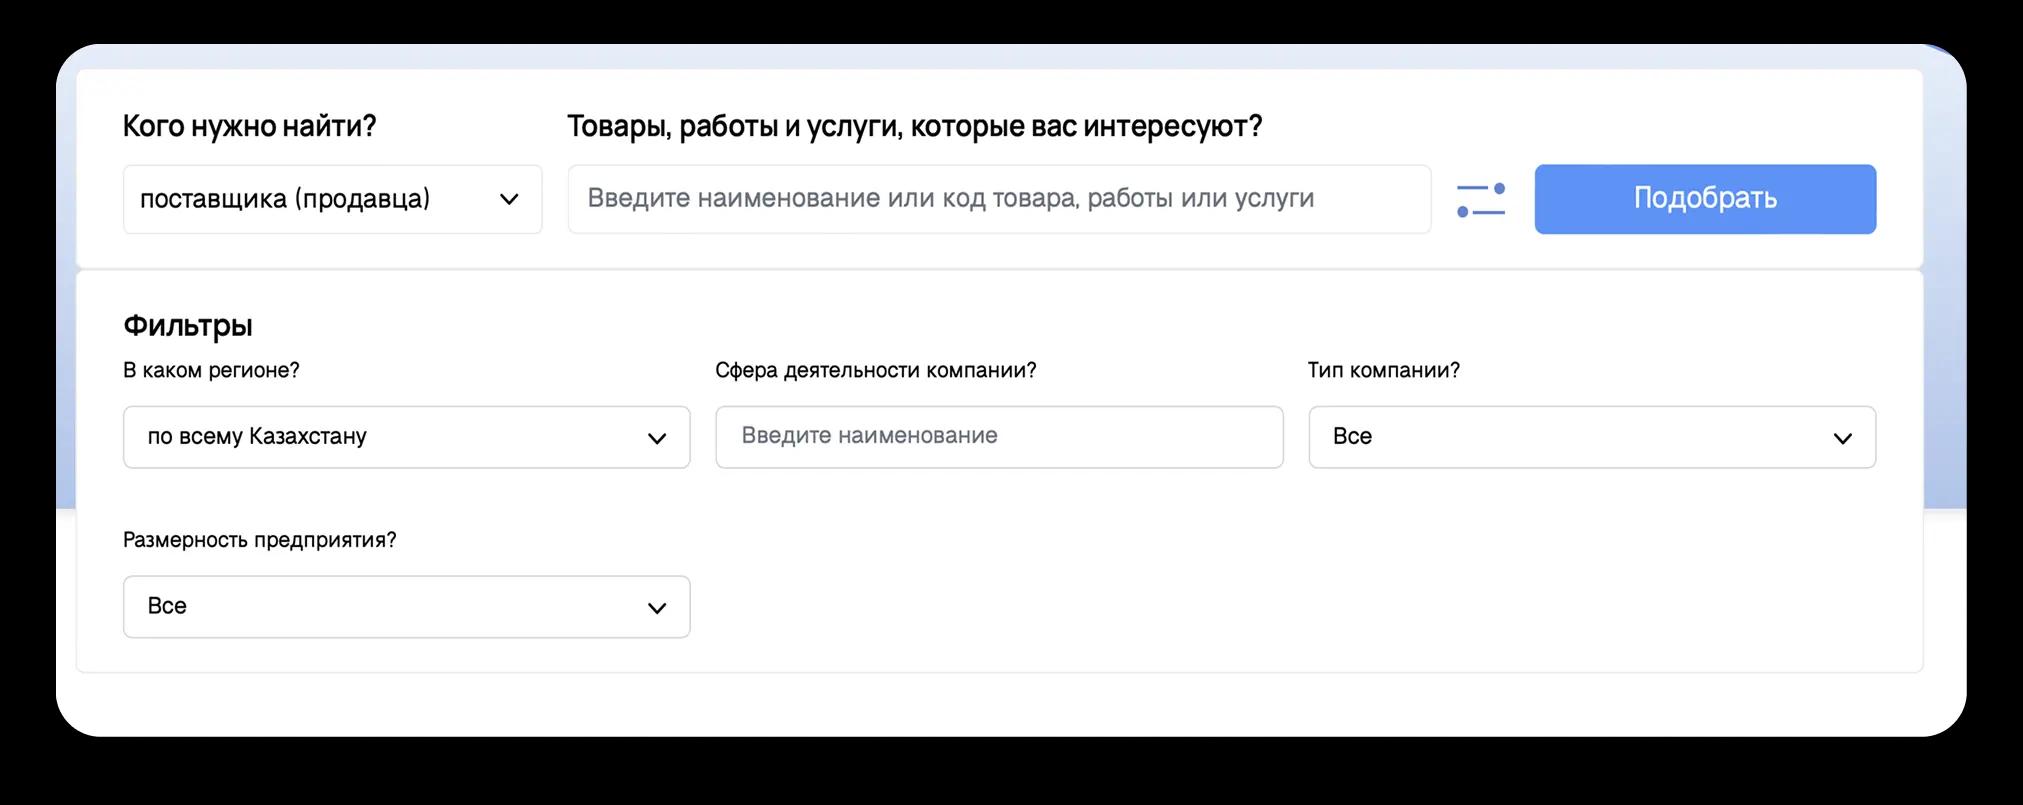Click the 'Сфера деятельности компании?' input field
The height and width of the screenshot is (805, 2023).
998,437
